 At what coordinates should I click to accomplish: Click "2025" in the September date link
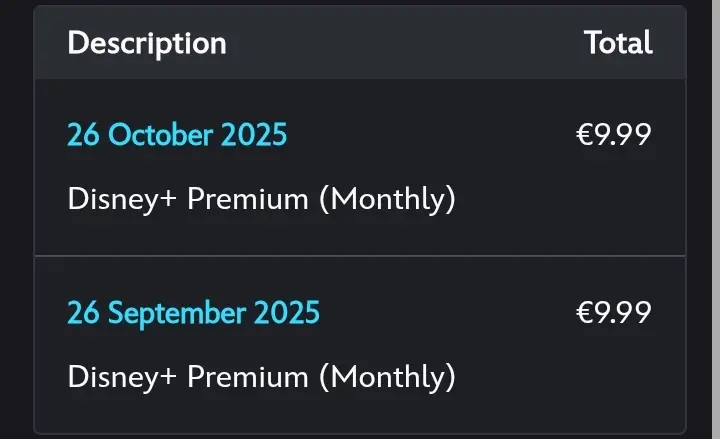click(x=287, y=313)
